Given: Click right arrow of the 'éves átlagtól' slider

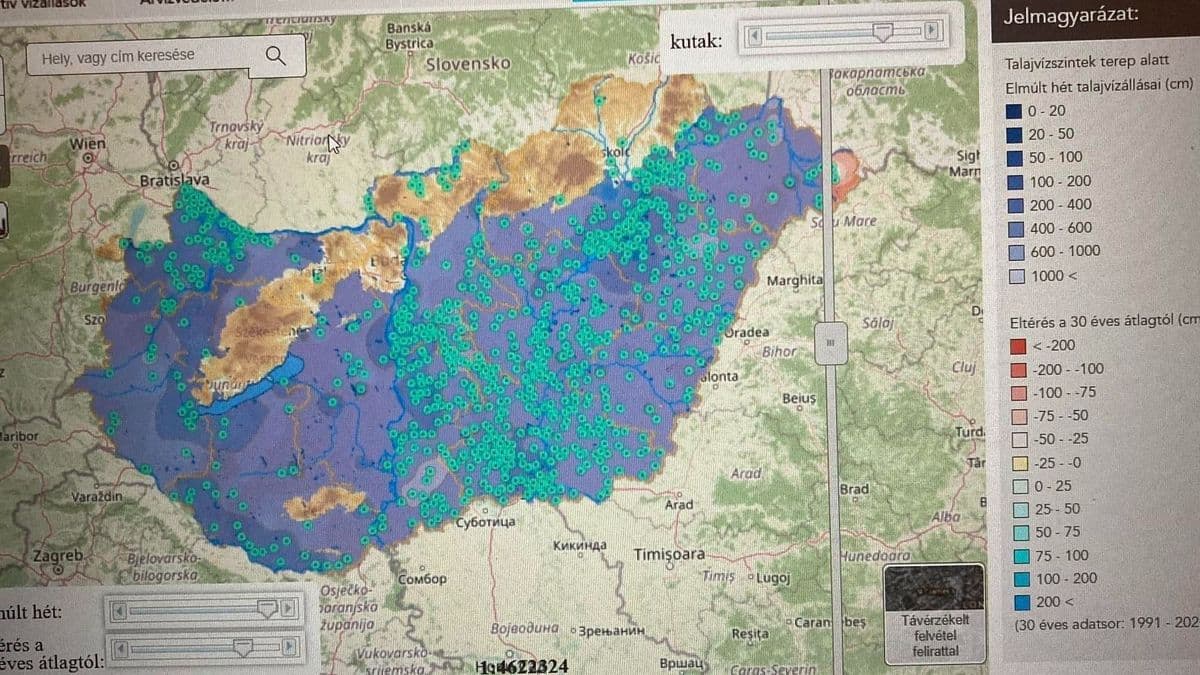Looking at the screenshot, I should (290, 648).
